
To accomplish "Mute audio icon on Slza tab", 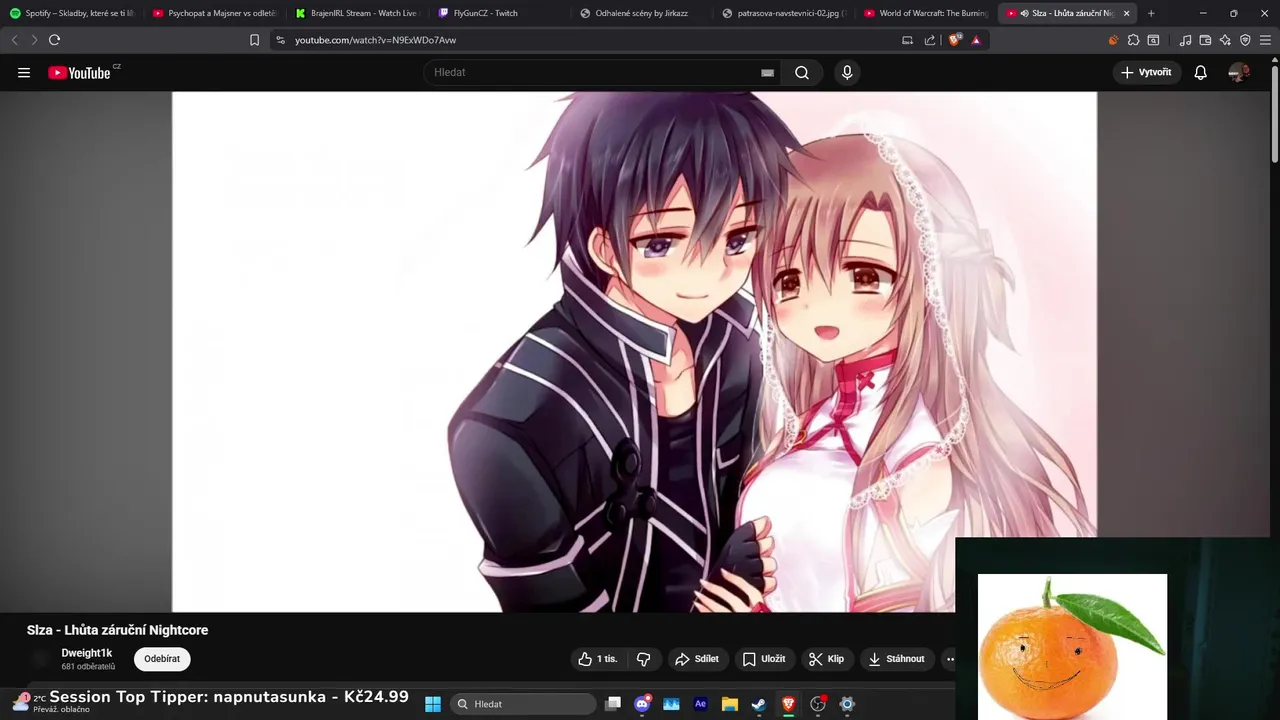I will coord(1025,13).
